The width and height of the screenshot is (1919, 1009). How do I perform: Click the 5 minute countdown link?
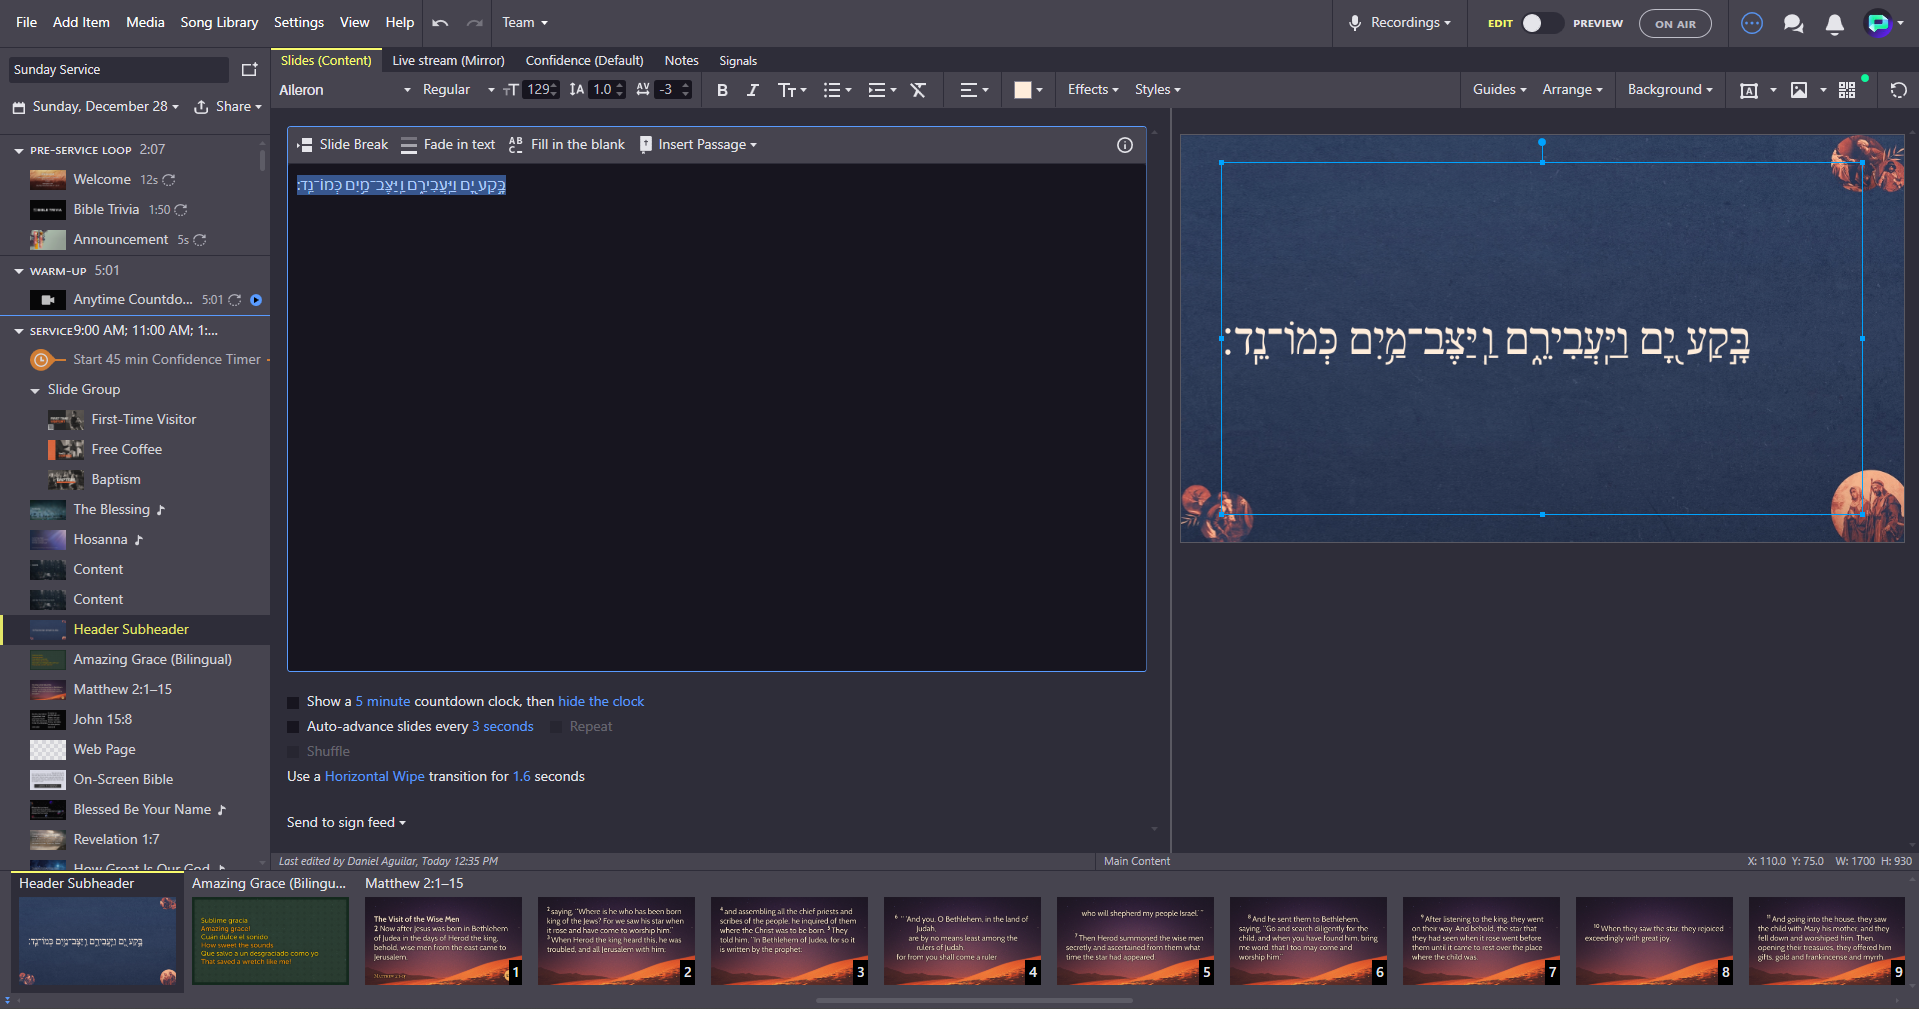point(383,702)
